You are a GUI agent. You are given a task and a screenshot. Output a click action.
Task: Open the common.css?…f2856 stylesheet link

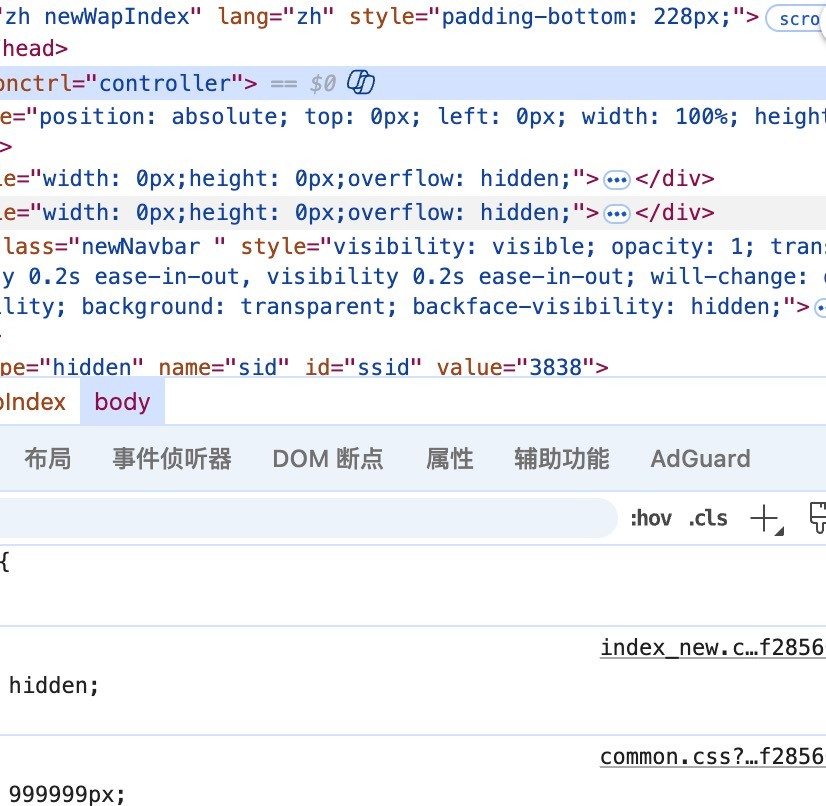[x=712, y=757]
